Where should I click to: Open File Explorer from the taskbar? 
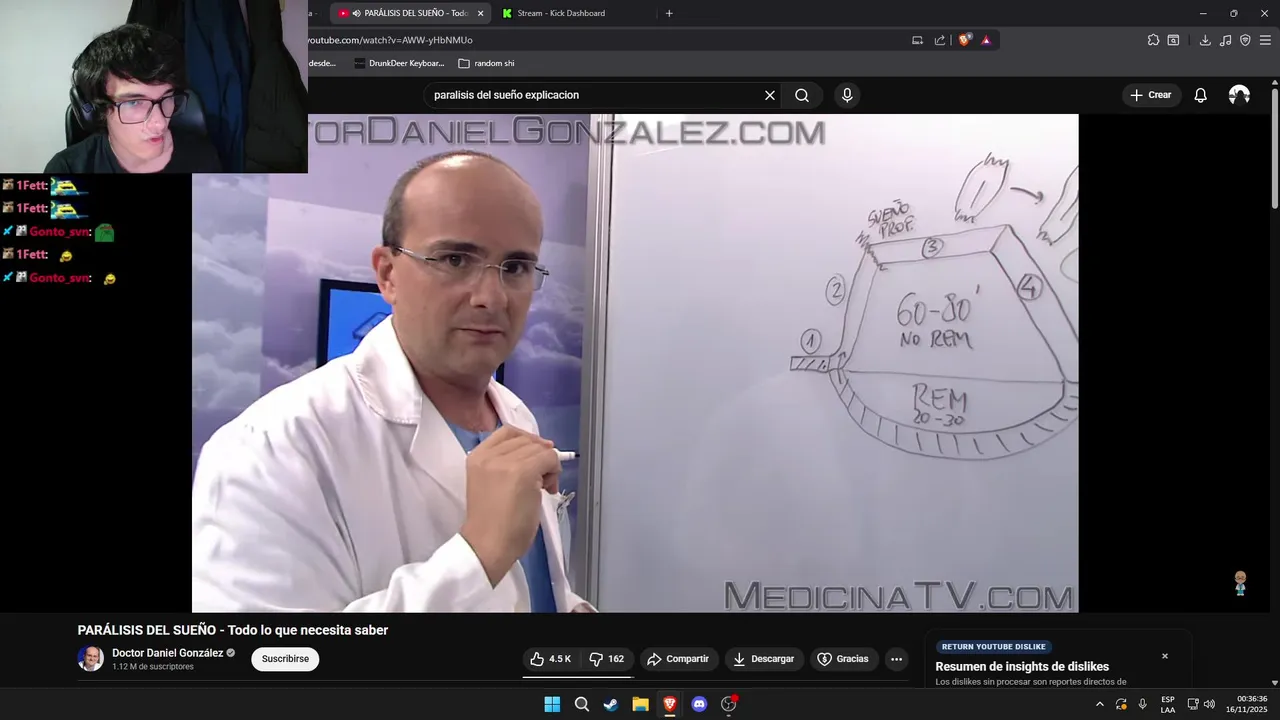640,704
